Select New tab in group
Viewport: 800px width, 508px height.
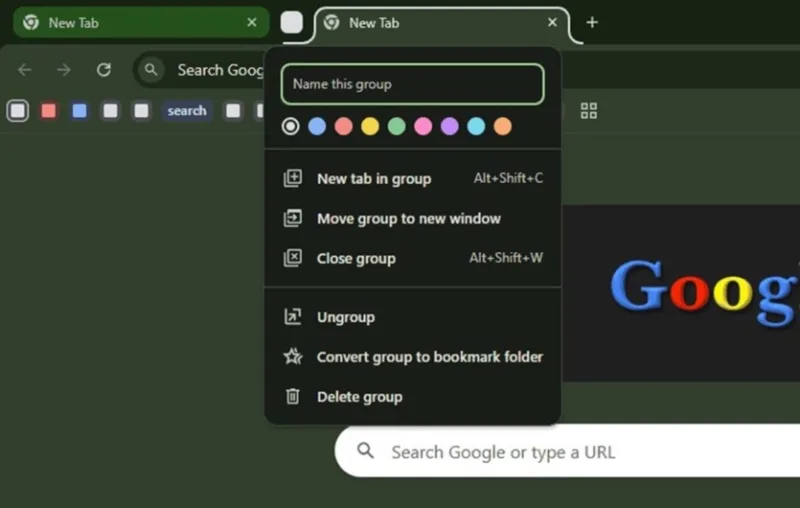point(373,179)
